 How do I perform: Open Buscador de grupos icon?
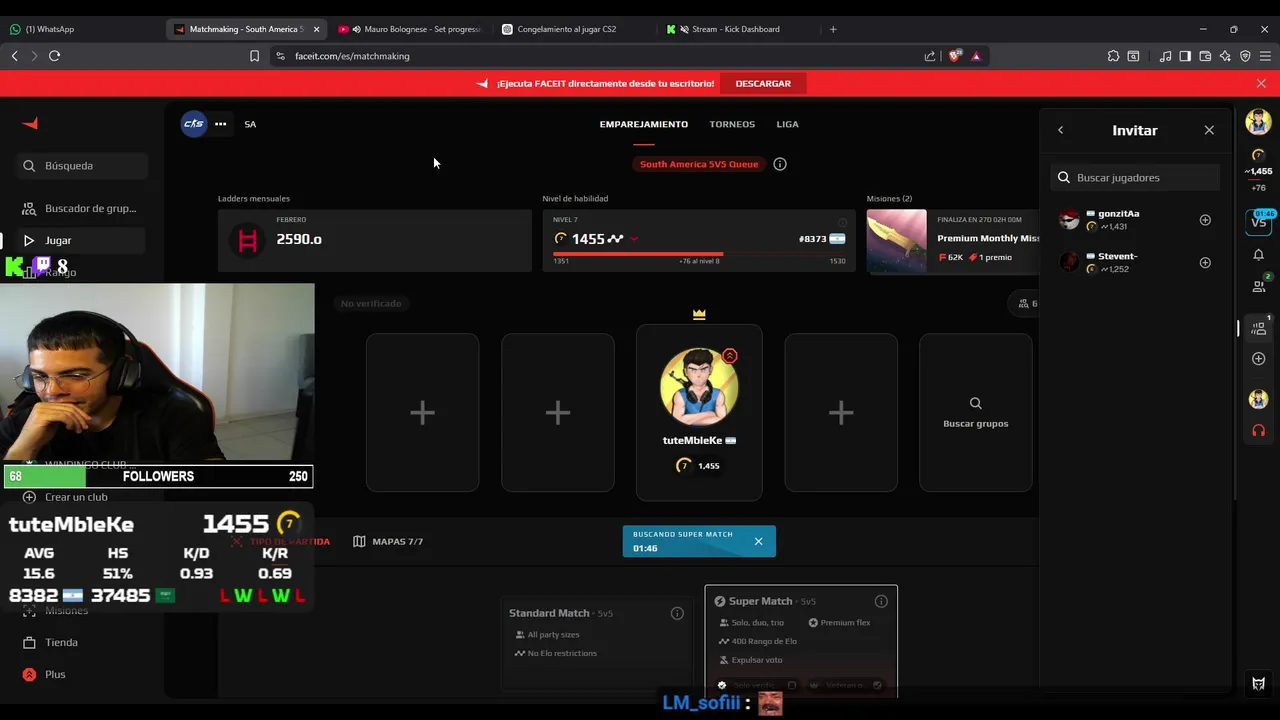tap(29, 208)
